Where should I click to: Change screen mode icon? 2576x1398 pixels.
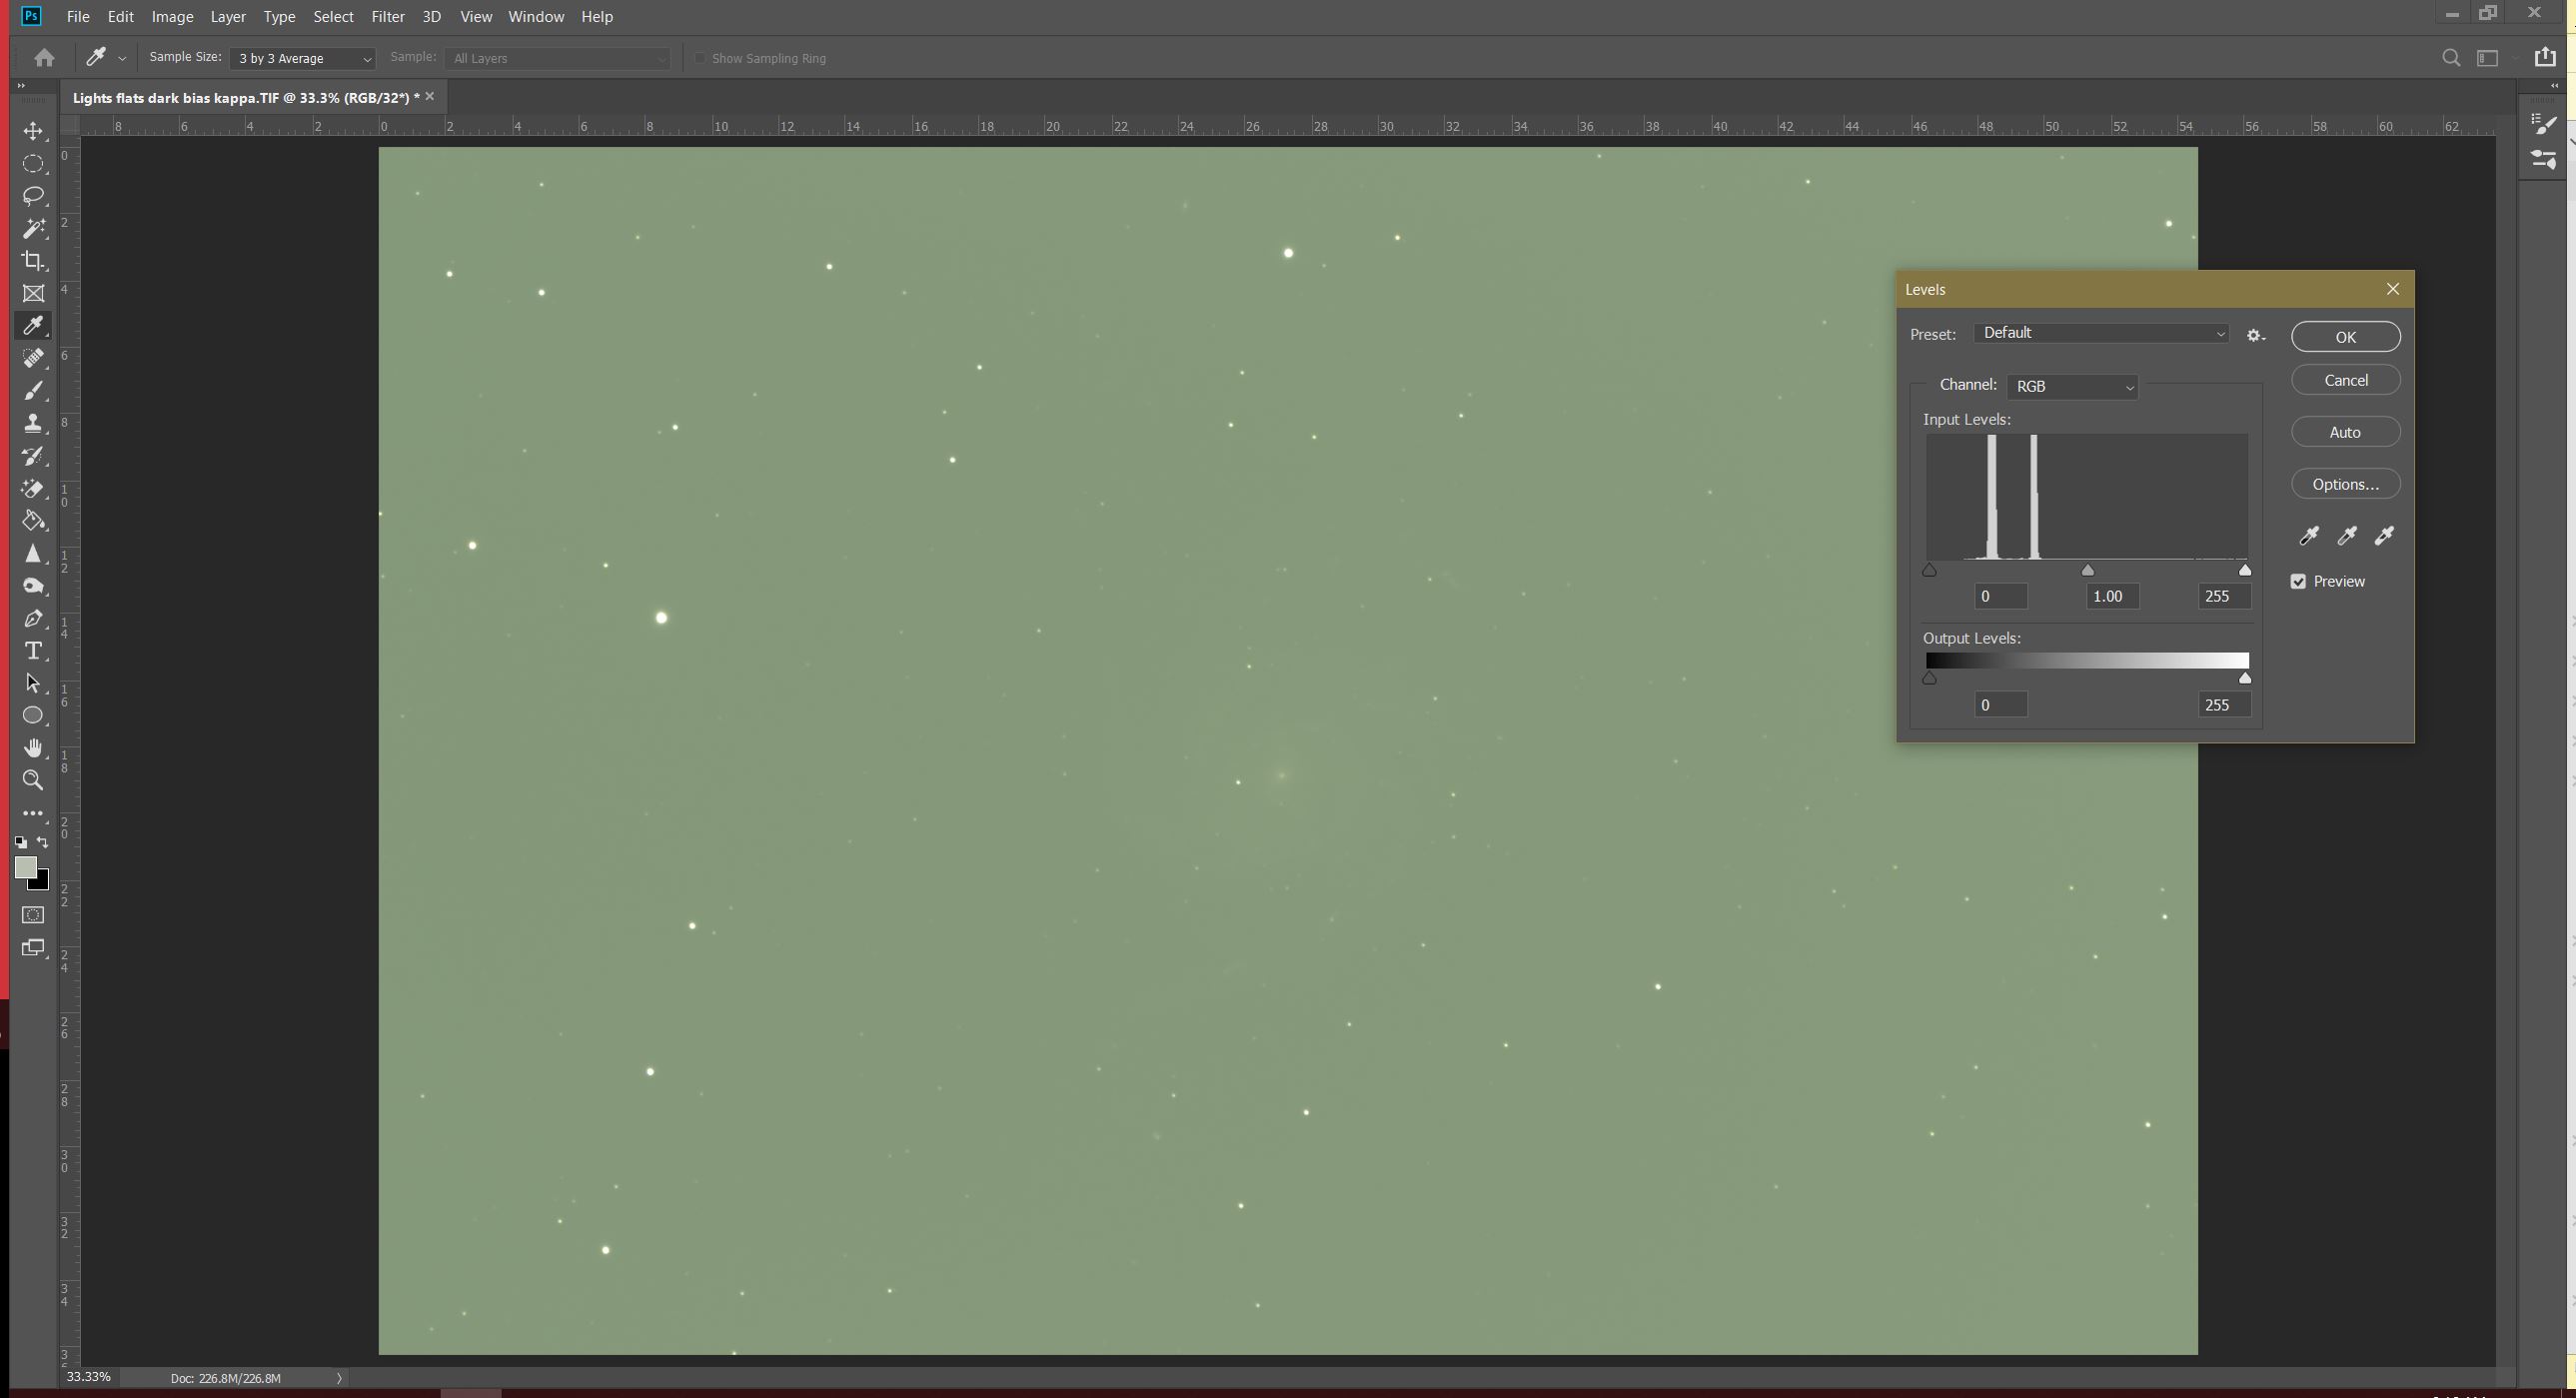pyautogui.click(x=33, y=947)
